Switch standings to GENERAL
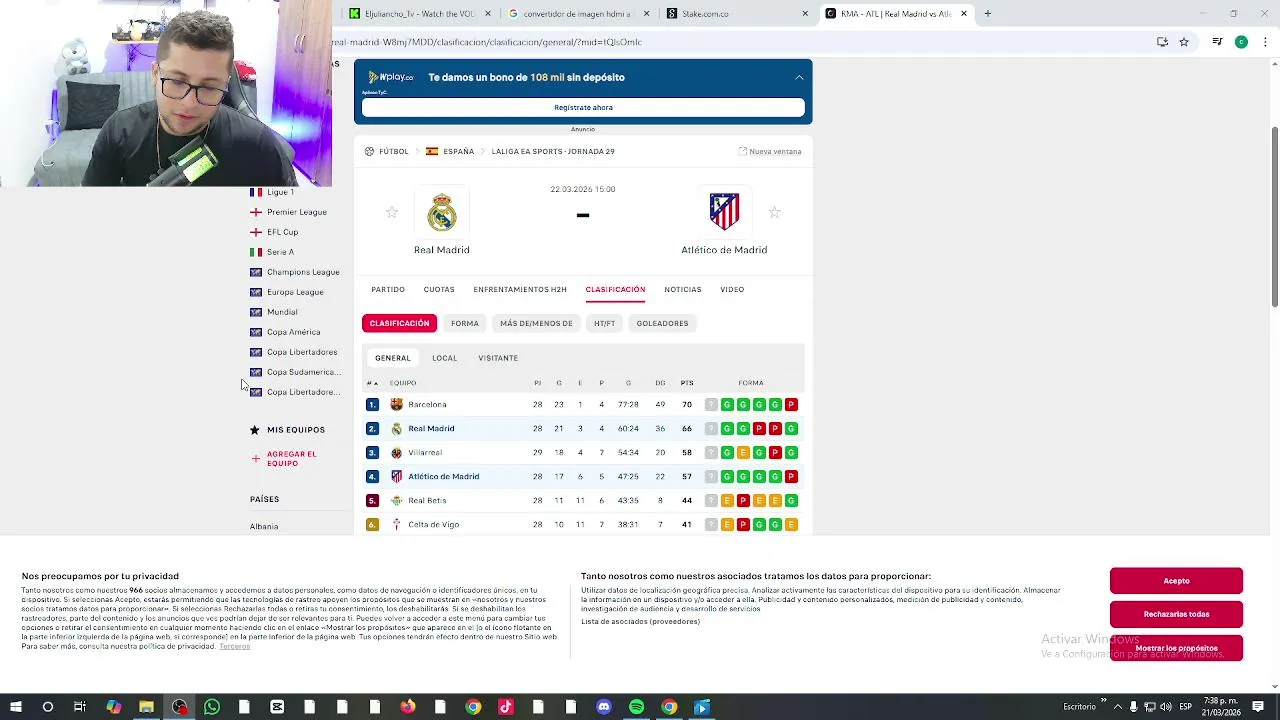 [x=392, y=358]
